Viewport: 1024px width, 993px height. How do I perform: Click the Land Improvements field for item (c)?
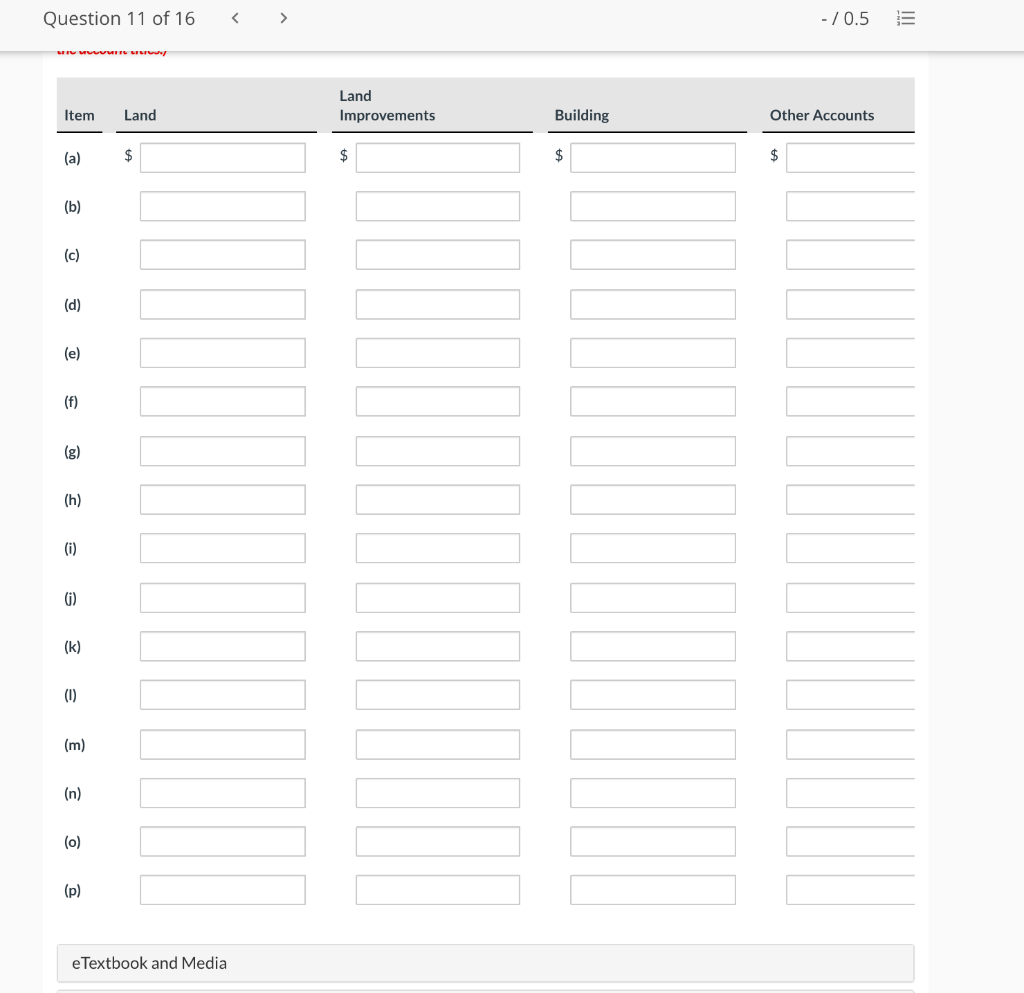click(438, 255)
